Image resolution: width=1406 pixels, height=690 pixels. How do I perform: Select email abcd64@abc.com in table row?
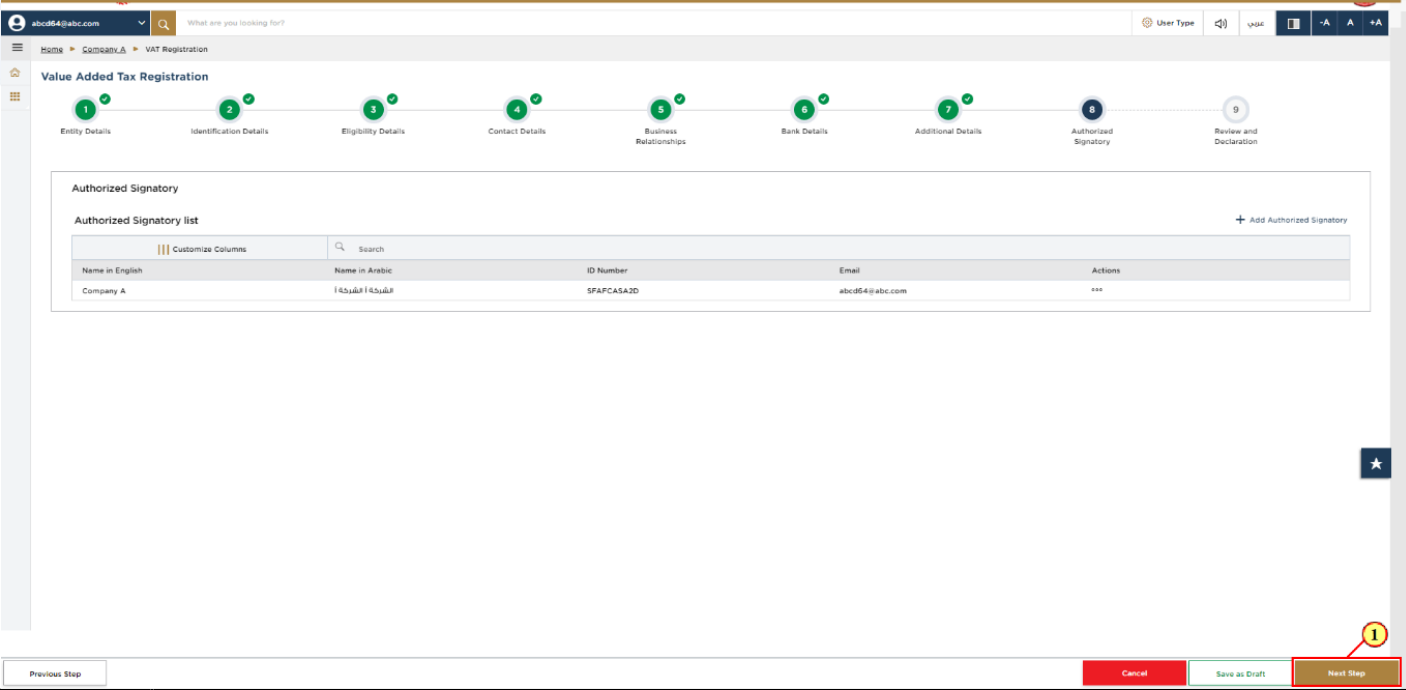pyautogui.click(x=873, y=291)
